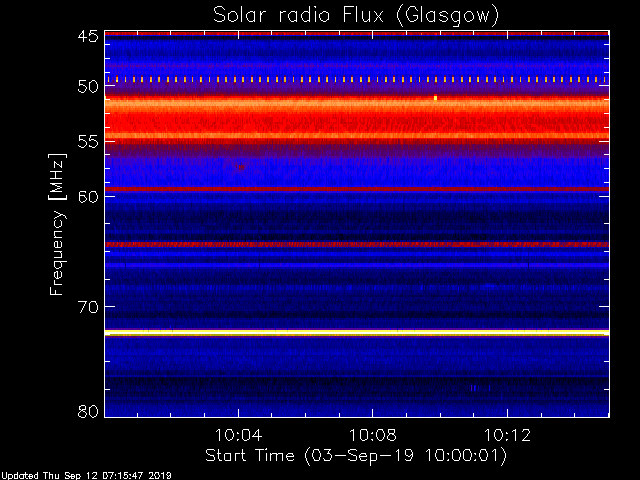This screenshot has height=480, width=640.
Task: Click the Updated timestamp text at bottom
Action: click(x=86, y=476)
